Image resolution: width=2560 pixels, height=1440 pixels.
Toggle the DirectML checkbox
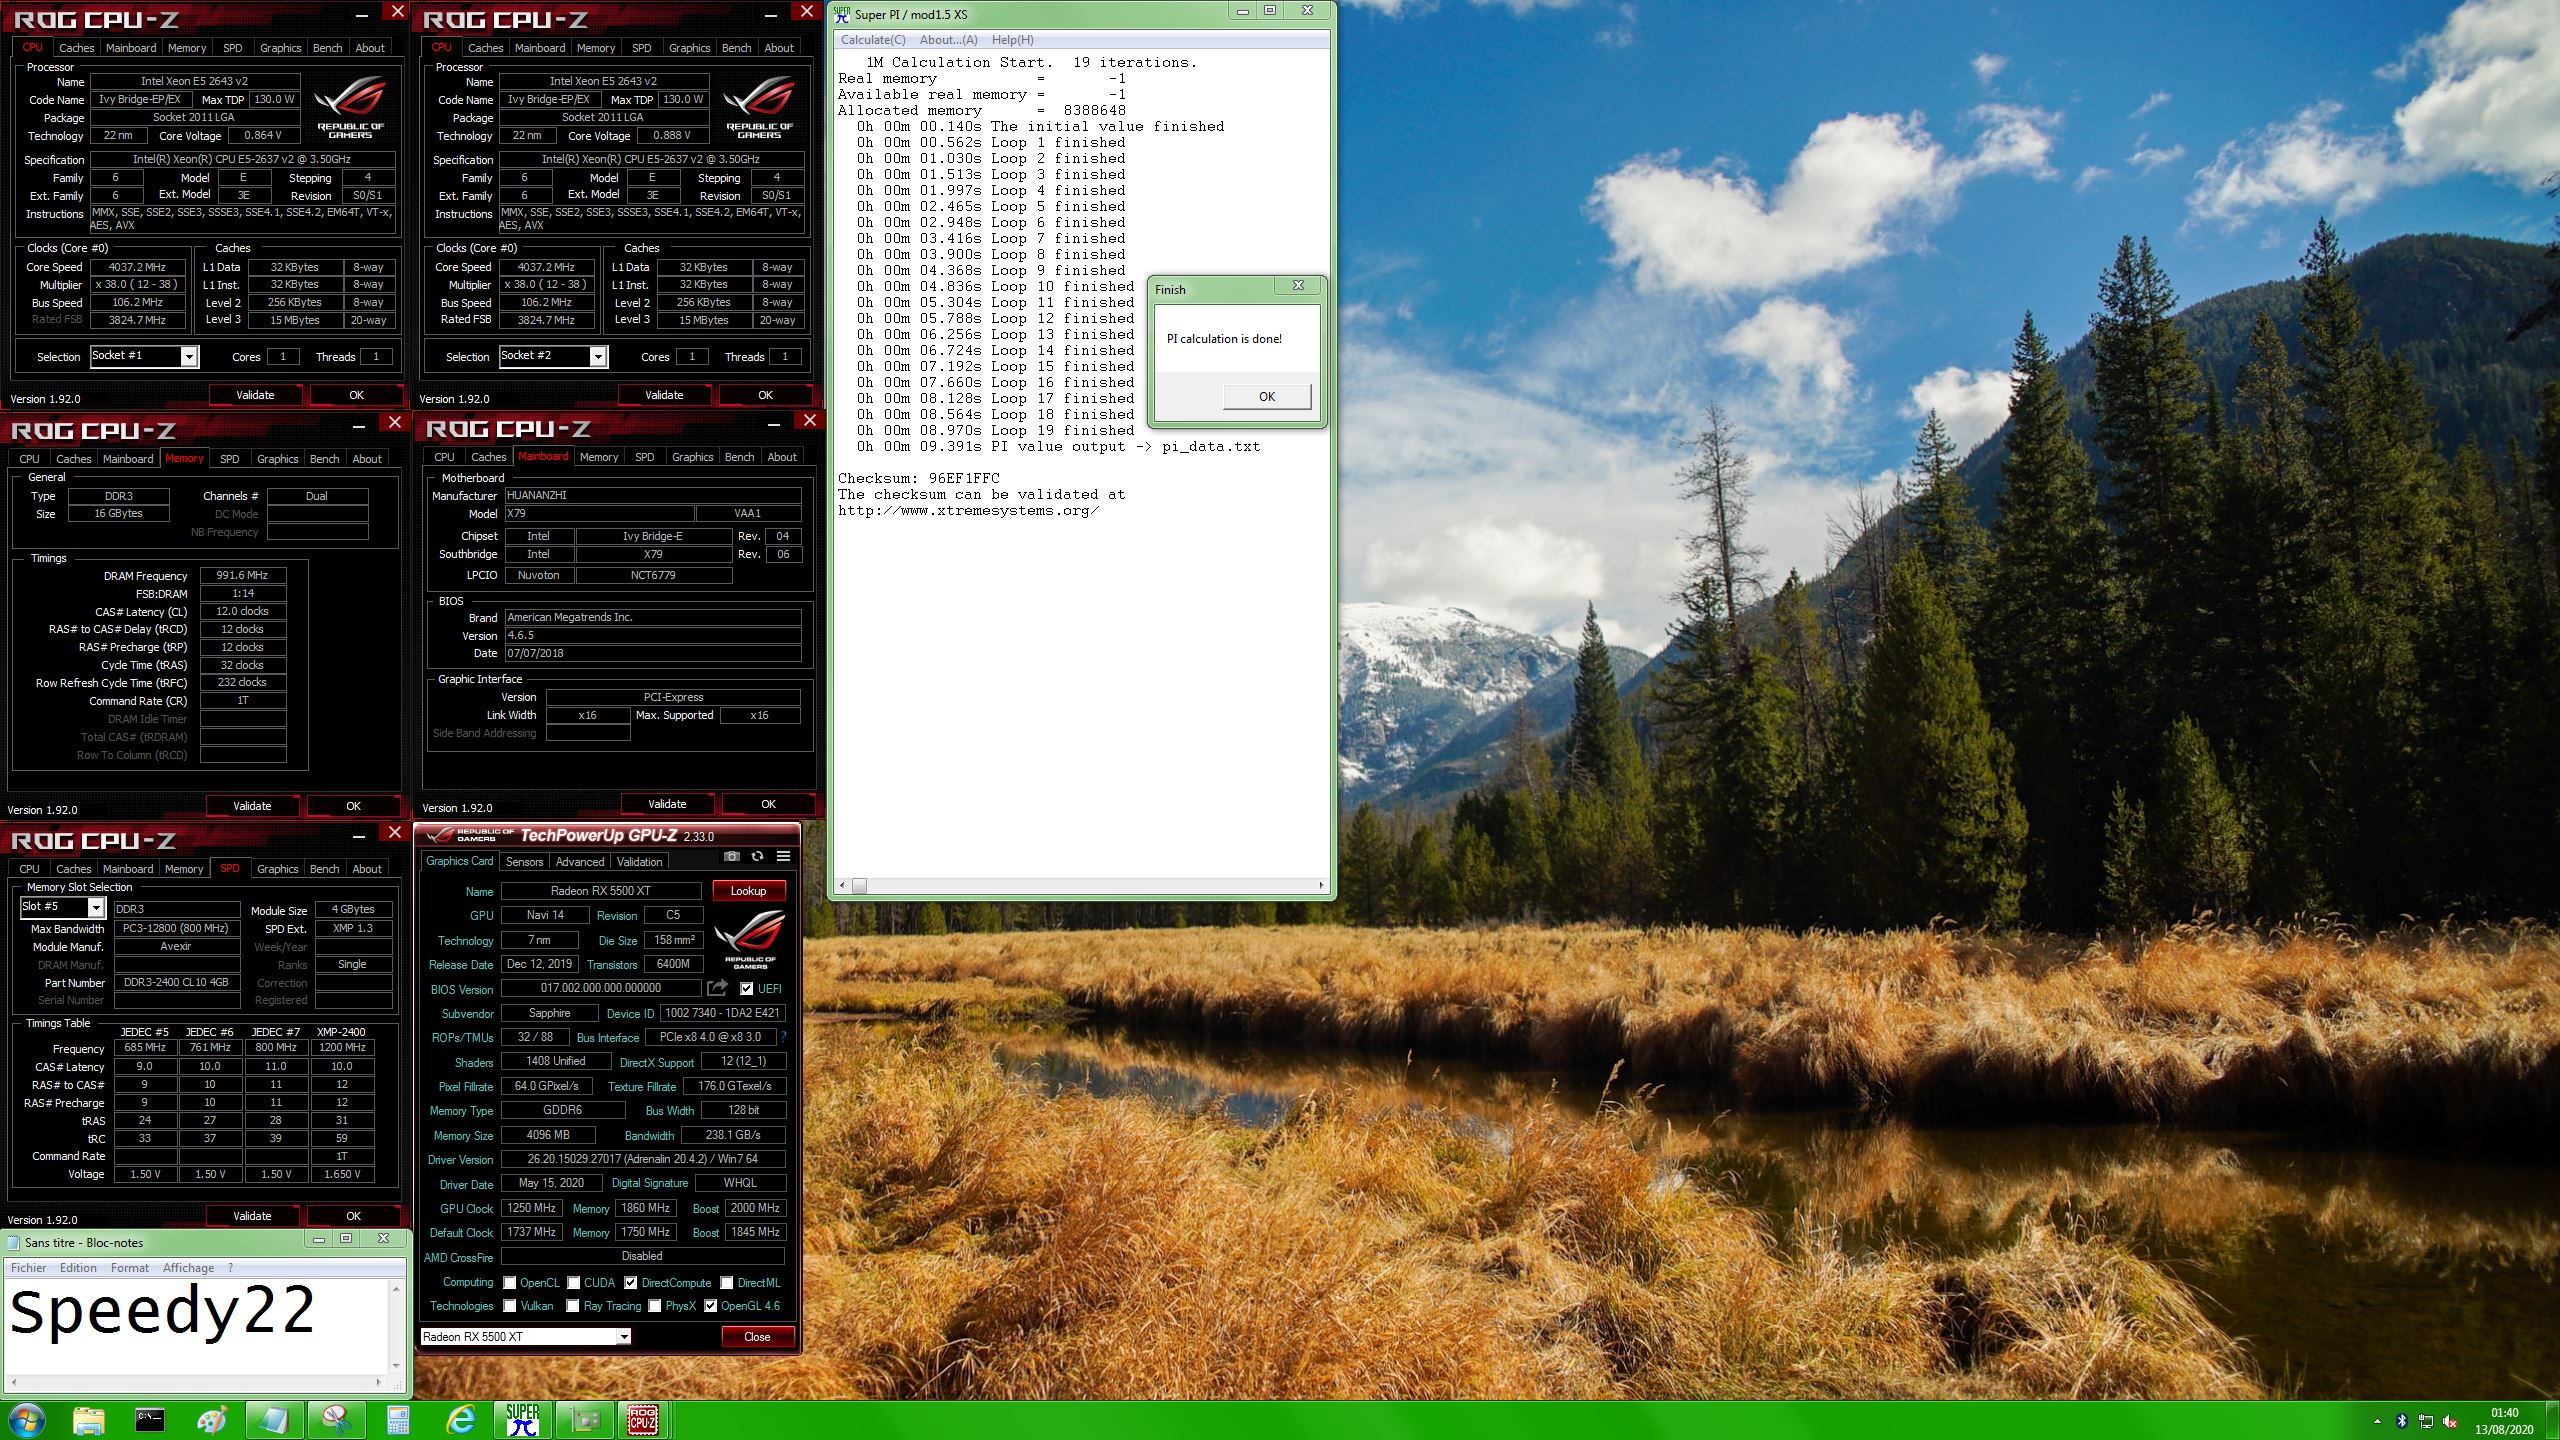(727, 1282)
